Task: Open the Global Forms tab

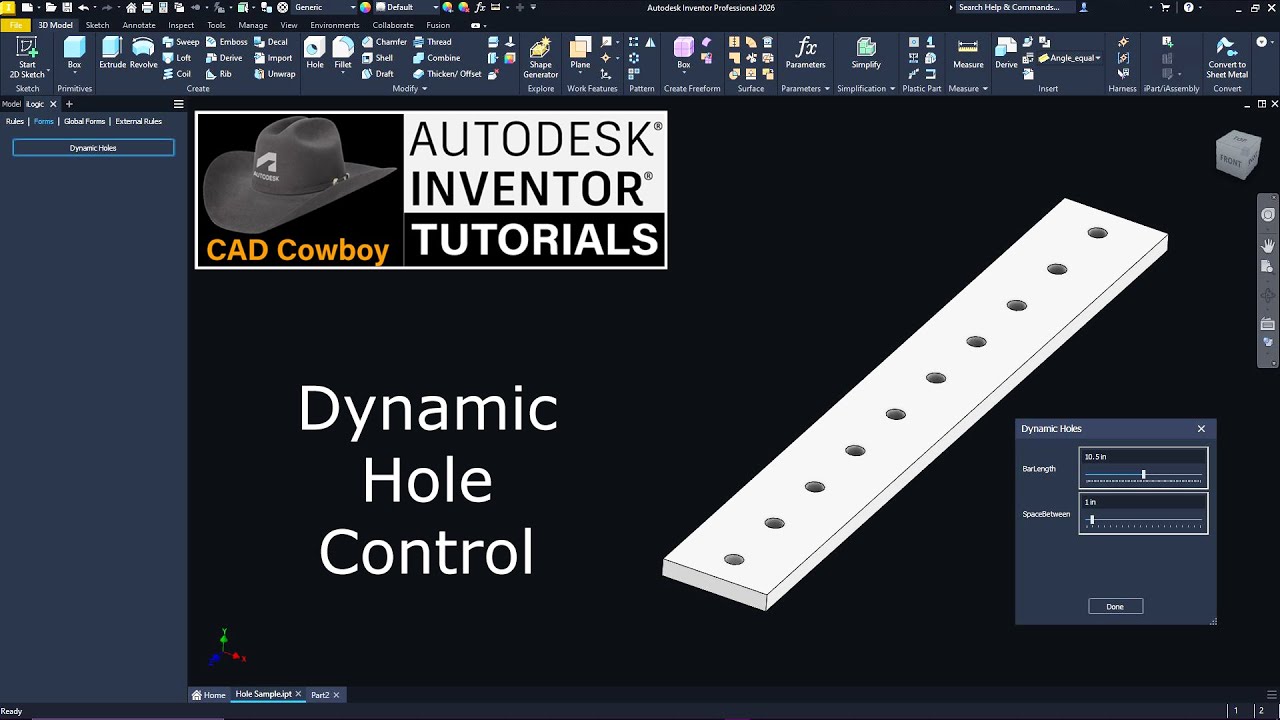Action: tap(84, 121)
